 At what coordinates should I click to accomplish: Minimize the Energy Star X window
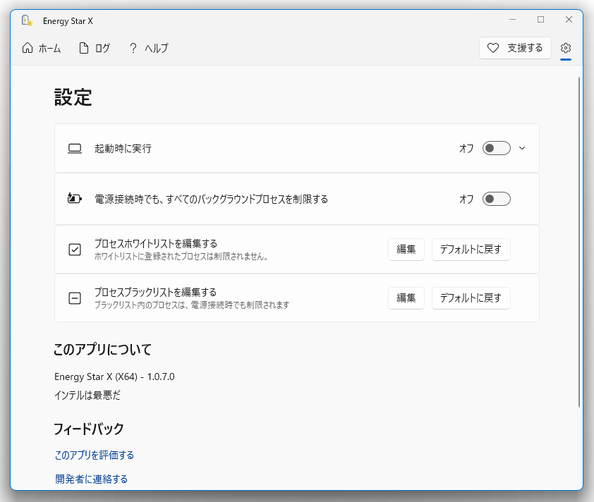[x=513, y=19]
